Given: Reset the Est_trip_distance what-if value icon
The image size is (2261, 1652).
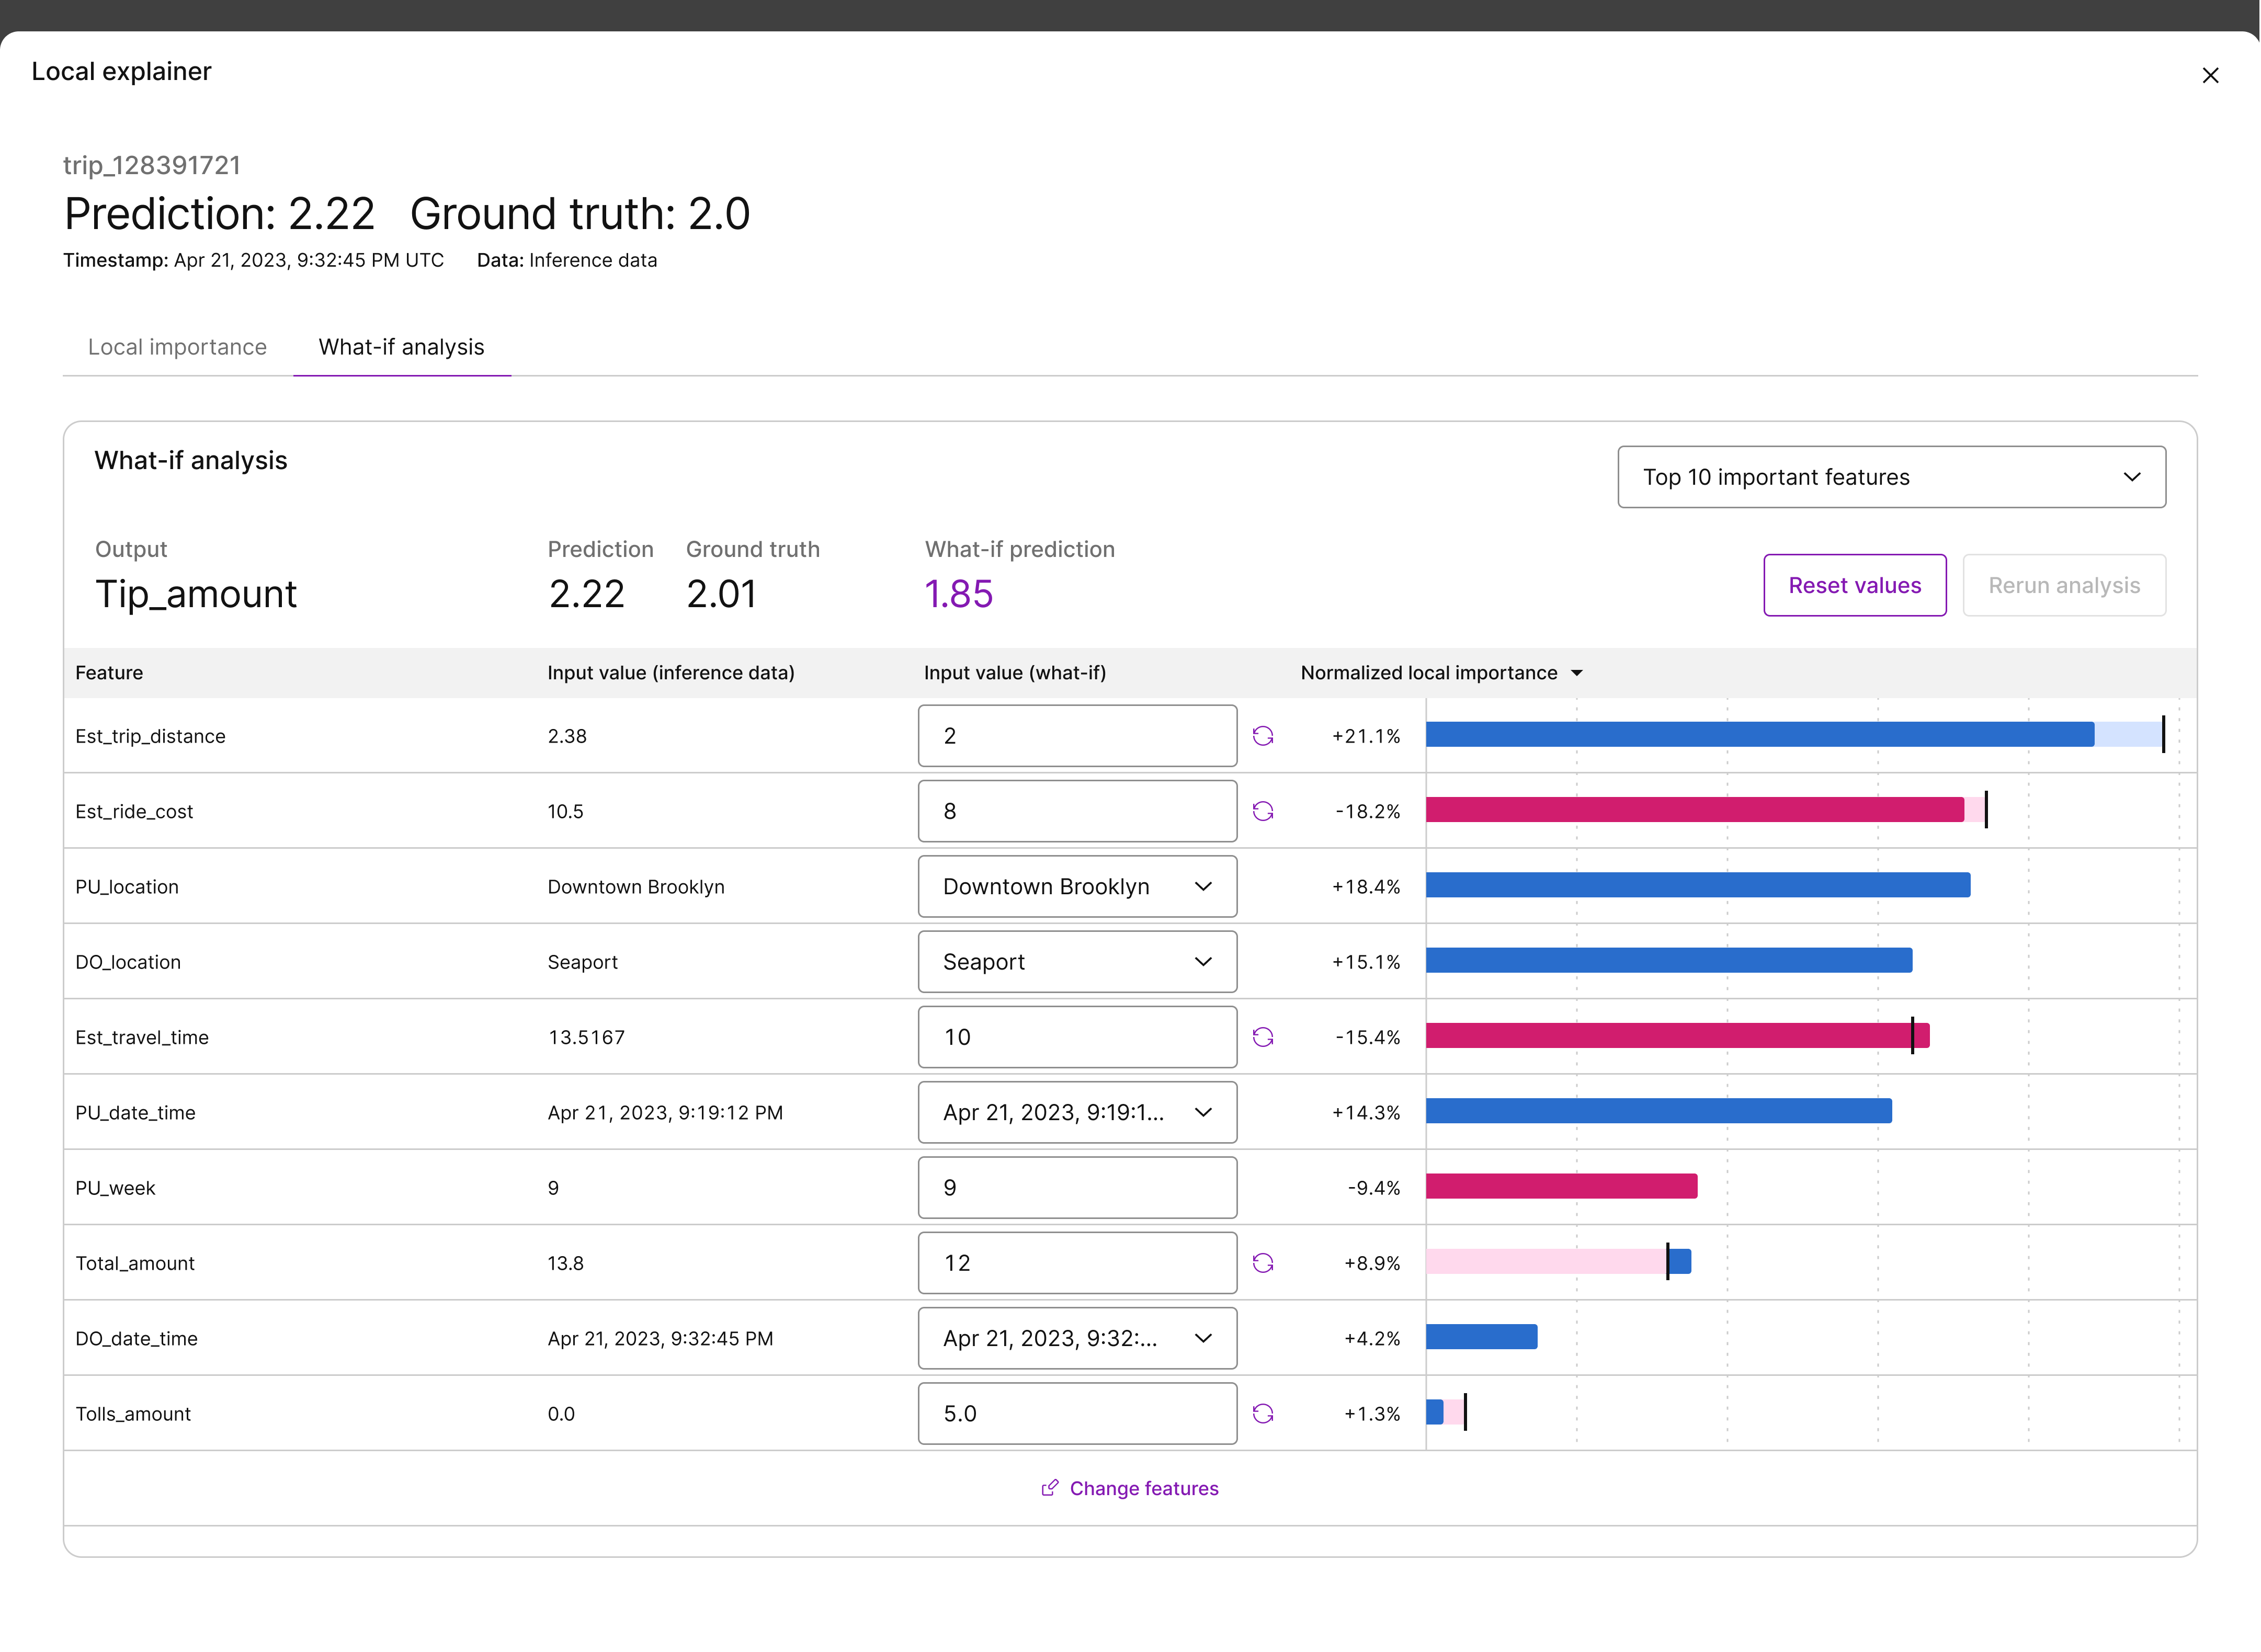Looking at the screenshot, I should coord(1263,736).
